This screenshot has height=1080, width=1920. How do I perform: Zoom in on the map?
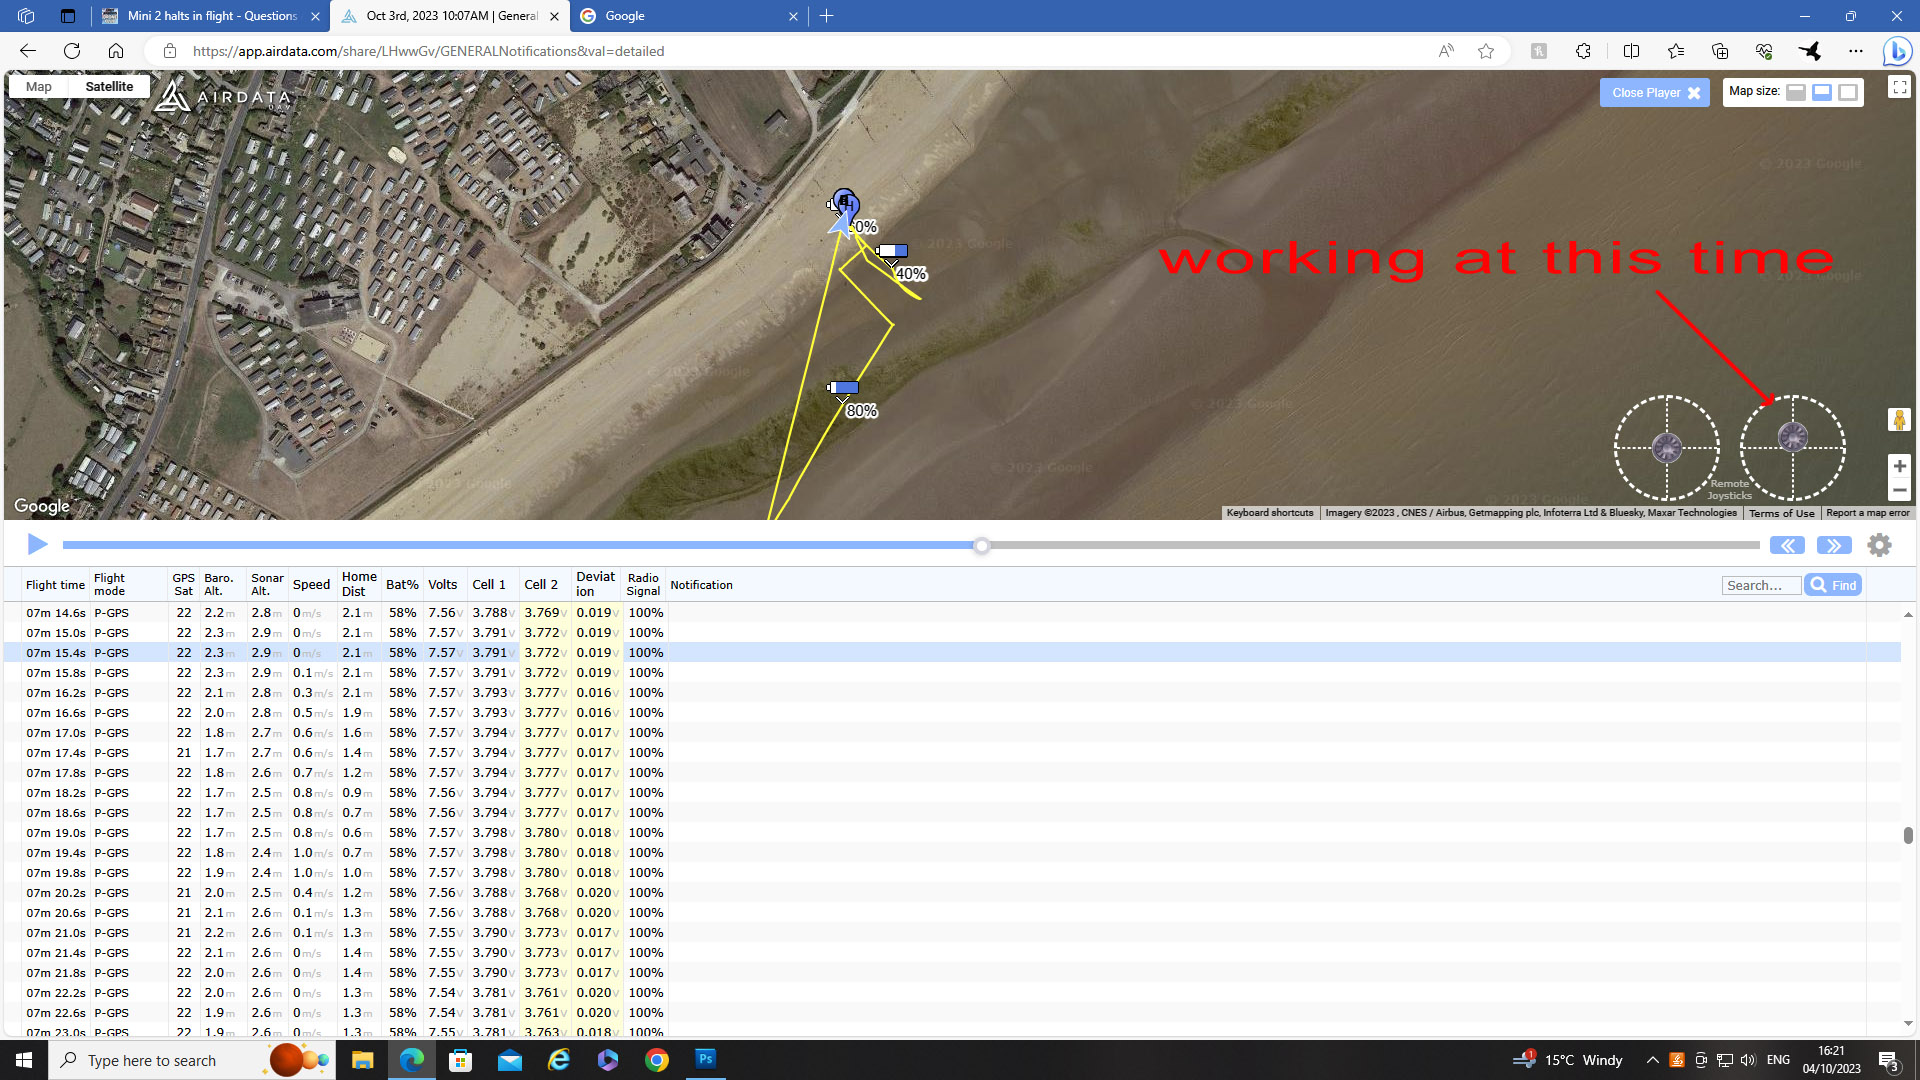tap(1899, 466)
